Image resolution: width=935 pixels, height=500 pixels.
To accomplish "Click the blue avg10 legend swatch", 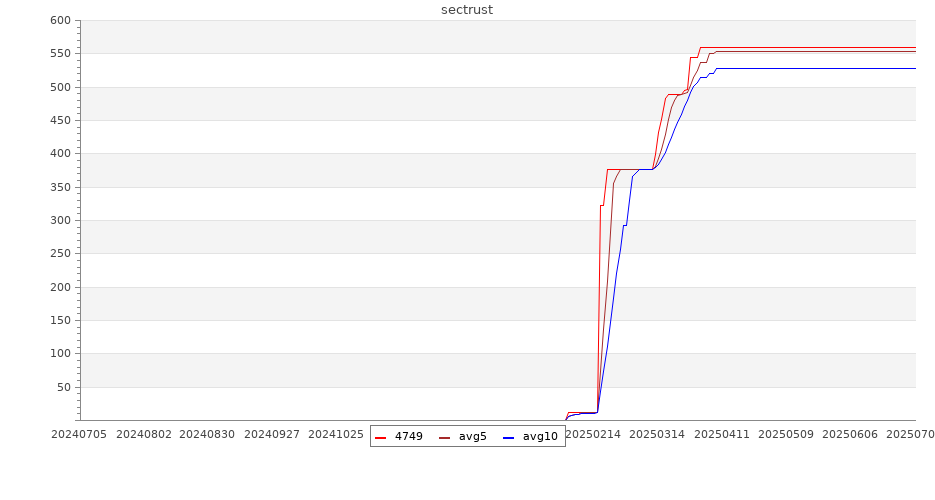I will pos(508,437).
